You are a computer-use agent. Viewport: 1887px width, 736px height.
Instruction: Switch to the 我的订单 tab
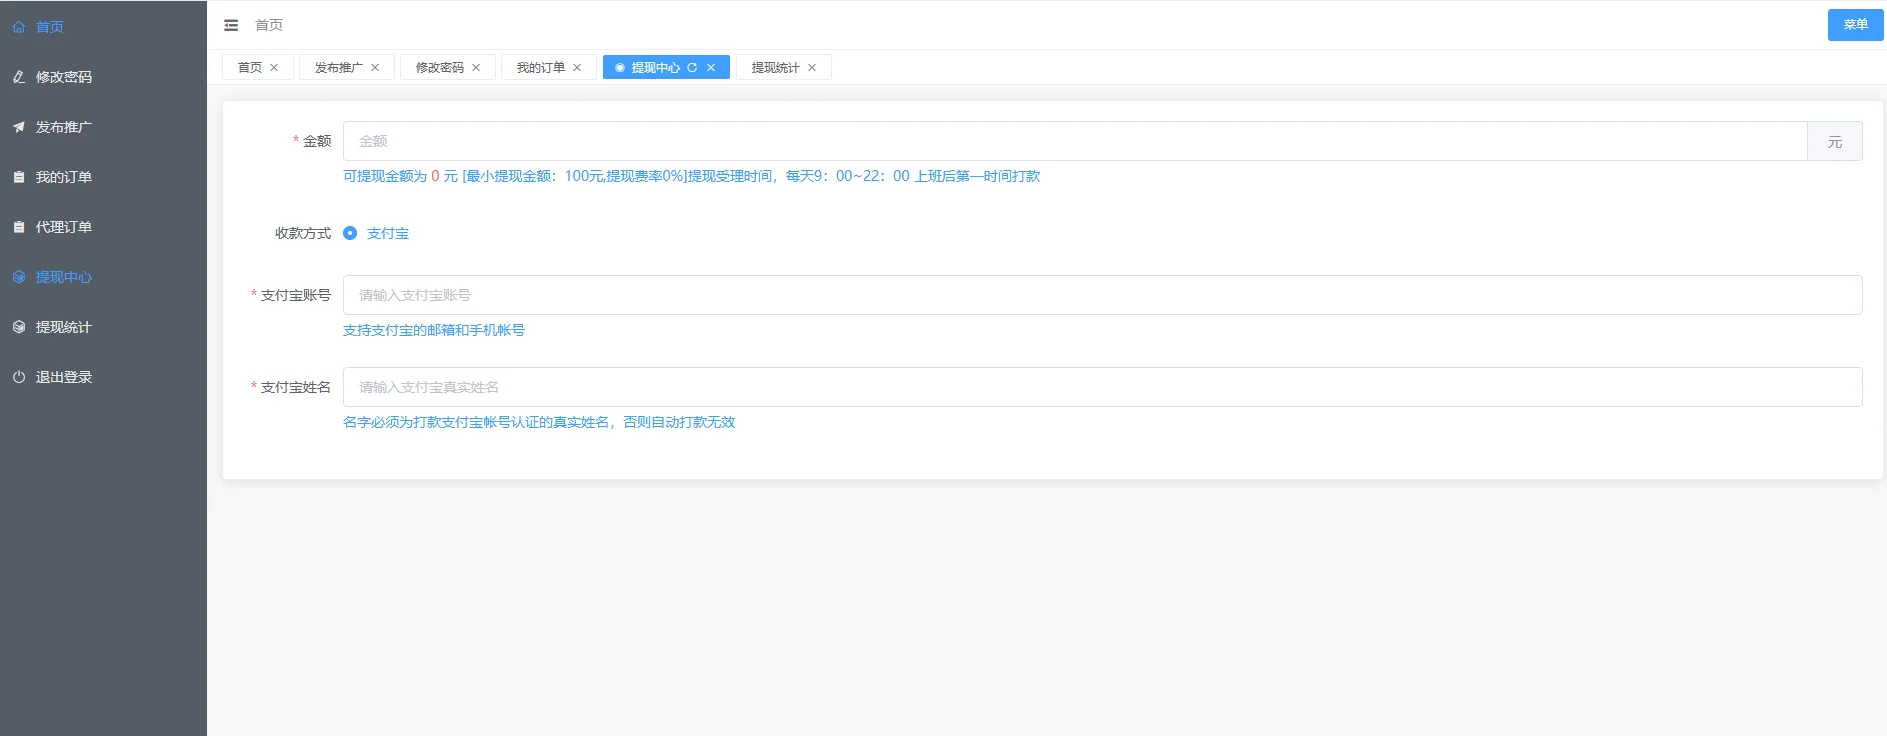(540, 68)
